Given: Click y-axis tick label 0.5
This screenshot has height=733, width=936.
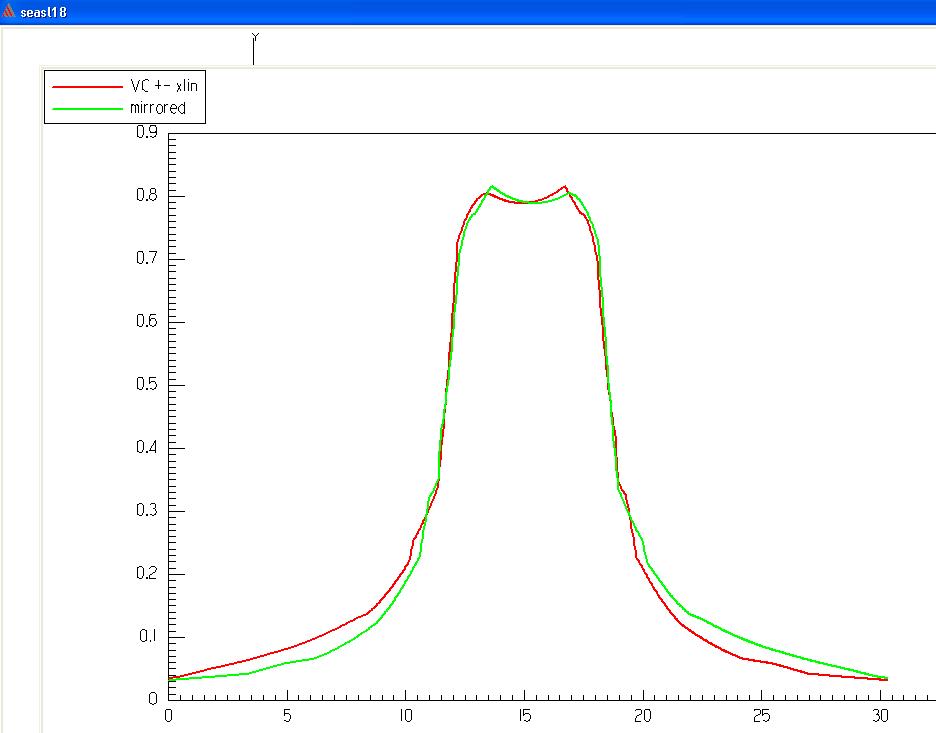Looking at the screenshot, I should tap(147, 384).
